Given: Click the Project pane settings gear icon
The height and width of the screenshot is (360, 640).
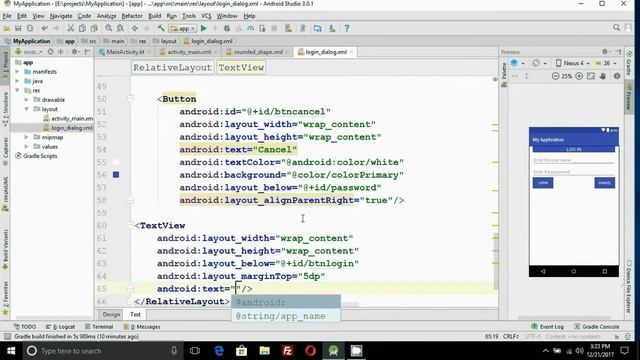Looking at the screenshot, I should pos(75,52).
